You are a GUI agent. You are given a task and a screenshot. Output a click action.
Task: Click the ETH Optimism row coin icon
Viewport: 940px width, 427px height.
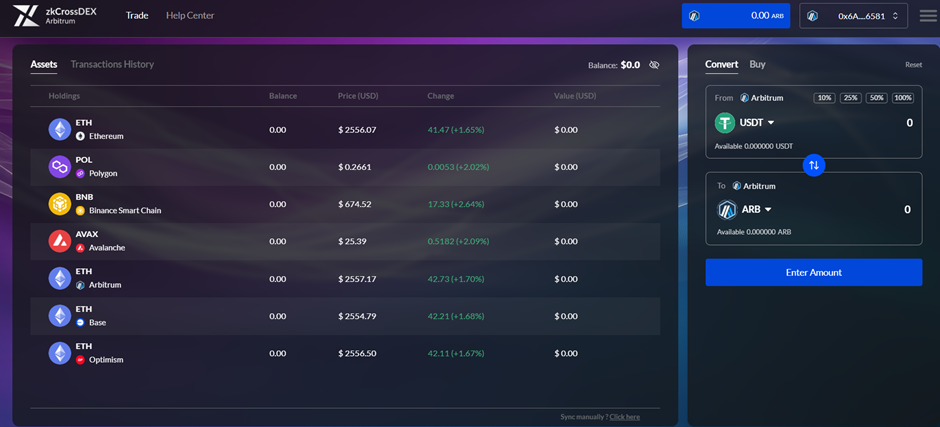click(x=59, y=353)
